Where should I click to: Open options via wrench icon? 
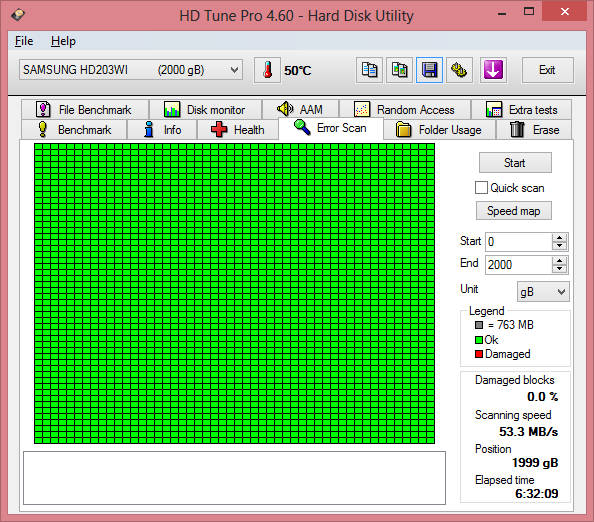pos(459,70)
